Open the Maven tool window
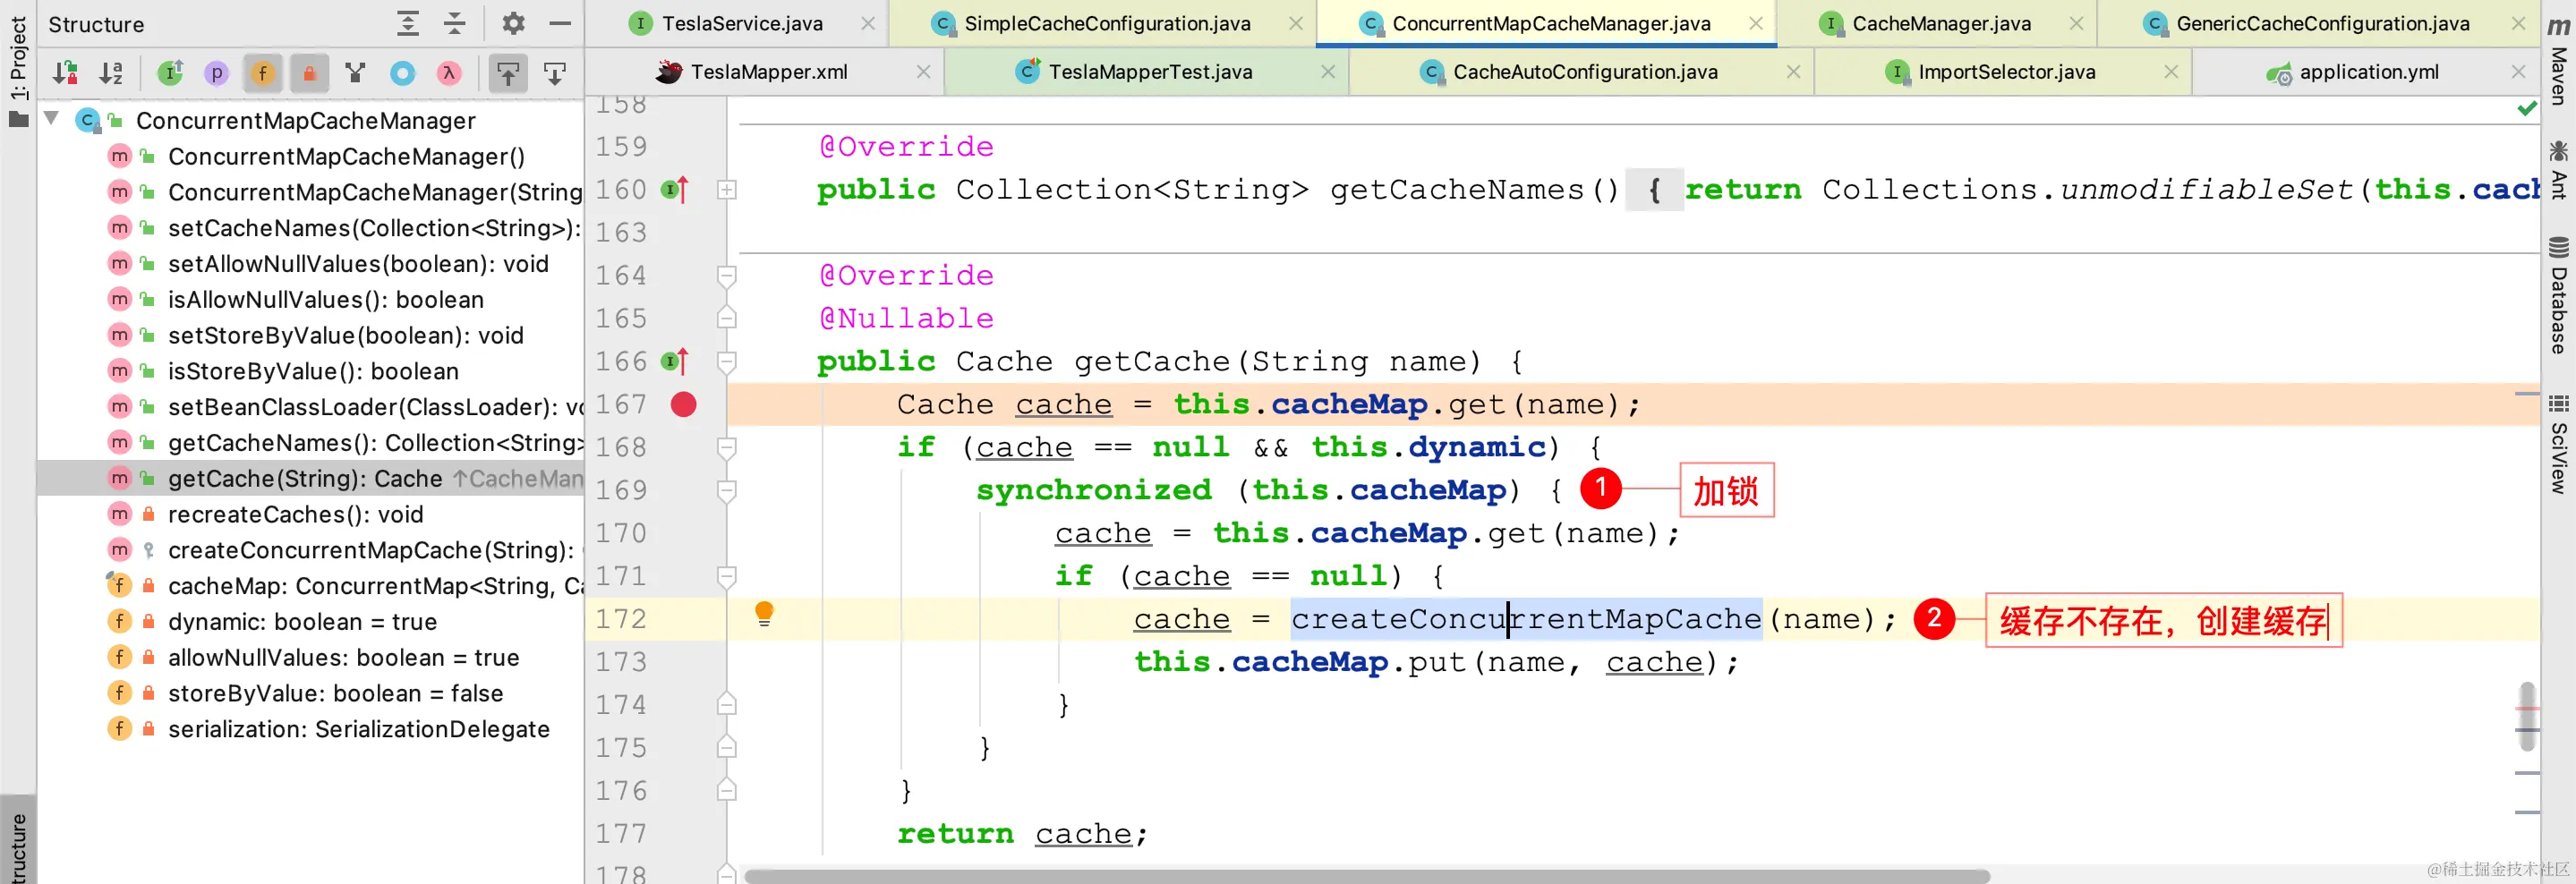Image resolution: width=2576 pixels, height=884 pixels. click(x=2558, y=60)
